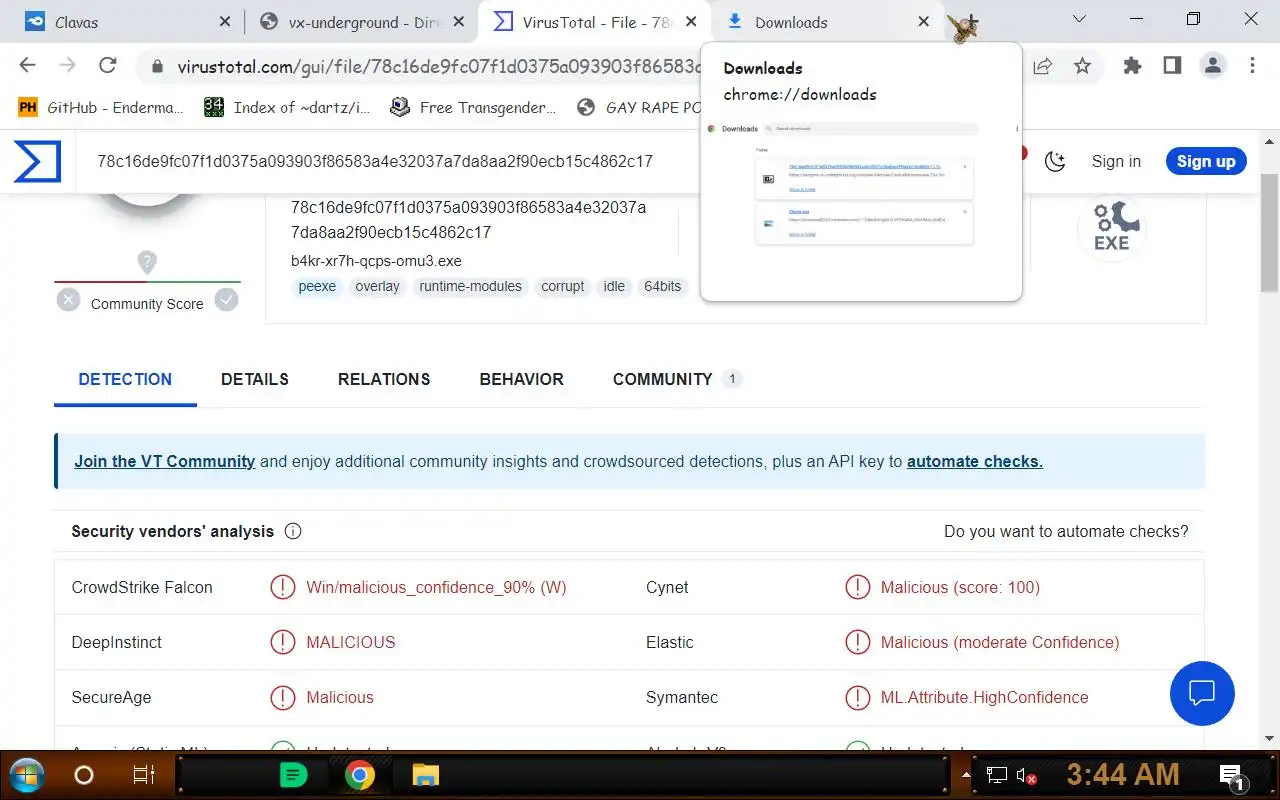Image resolution: width=1280 pixels, height=800 pixels.
Task: Open Cortana search circle on taskbar
Action: 84,775
